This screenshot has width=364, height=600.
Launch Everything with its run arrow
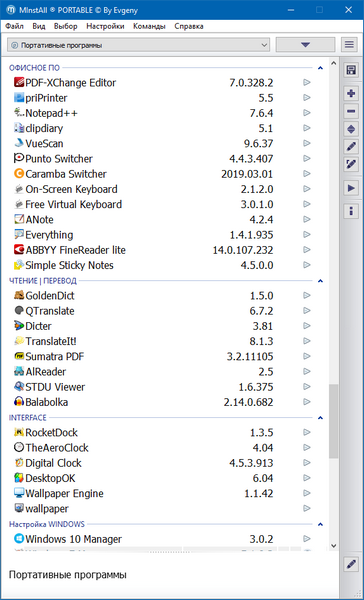(307, 235)
